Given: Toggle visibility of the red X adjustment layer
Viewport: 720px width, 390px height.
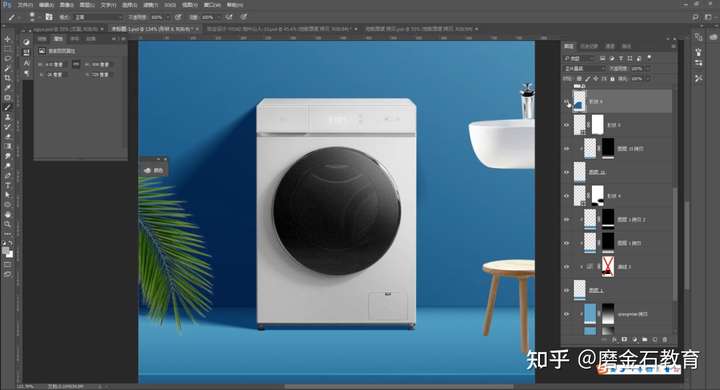Looking at the screenshot, I should pyautogui.click(x=567, y=266).
